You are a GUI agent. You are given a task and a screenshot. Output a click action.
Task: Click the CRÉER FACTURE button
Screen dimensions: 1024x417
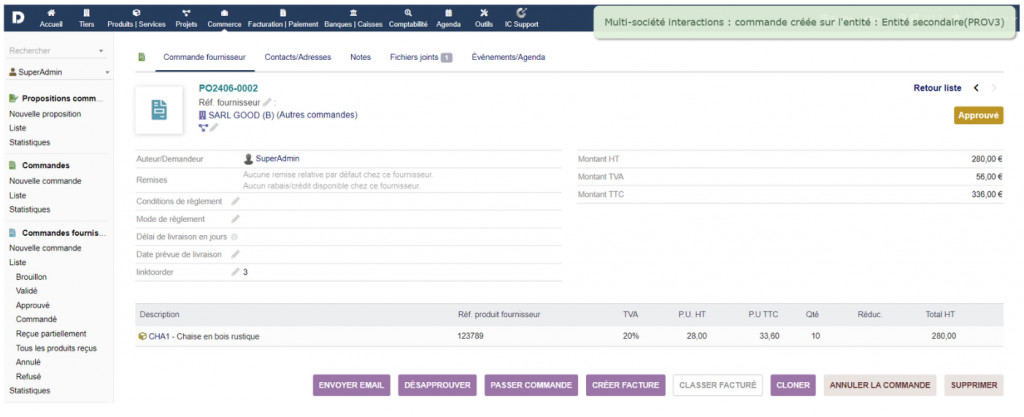625,385
